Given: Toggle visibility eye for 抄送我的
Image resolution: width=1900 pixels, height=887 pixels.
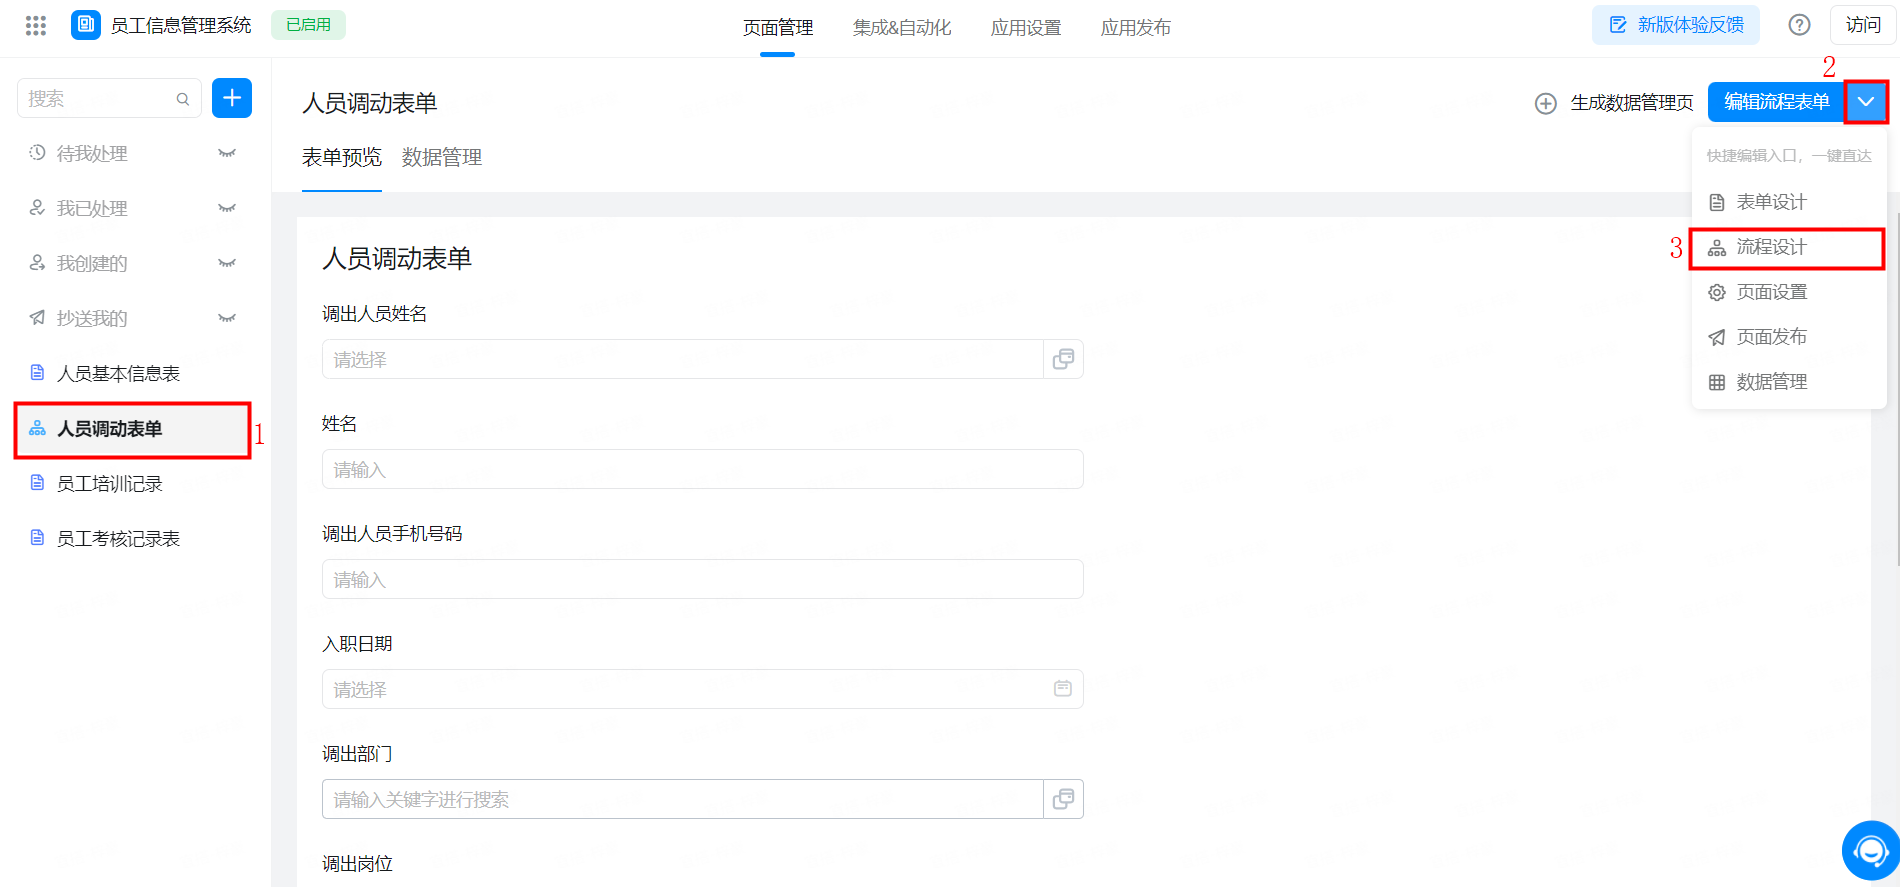Looking at the screenshot, I should pyautogui.click(x=227, y=319).
